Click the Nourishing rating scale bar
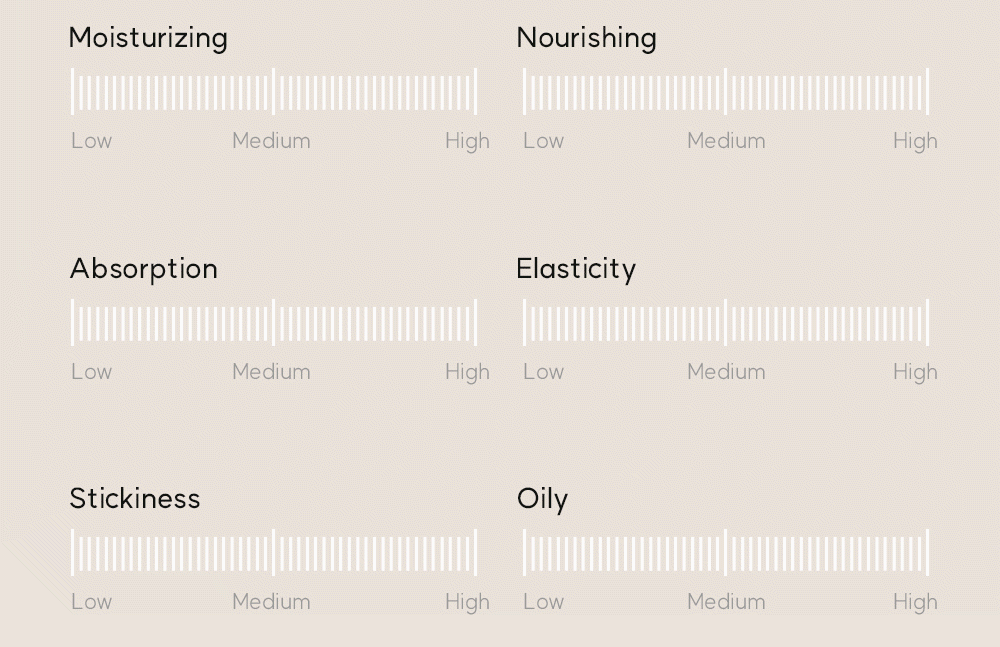Viewport: 1000px width, 647px height. pos(726,92)
